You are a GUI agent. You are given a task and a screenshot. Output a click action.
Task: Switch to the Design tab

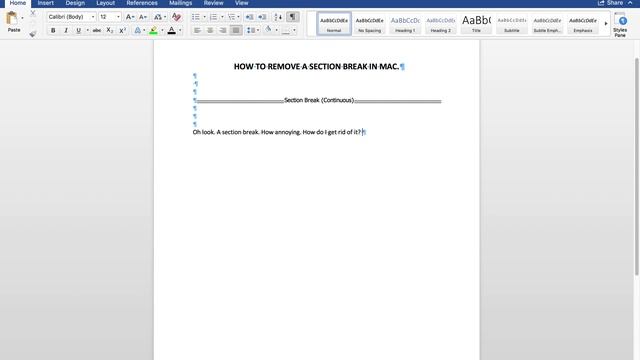(75, 3)
